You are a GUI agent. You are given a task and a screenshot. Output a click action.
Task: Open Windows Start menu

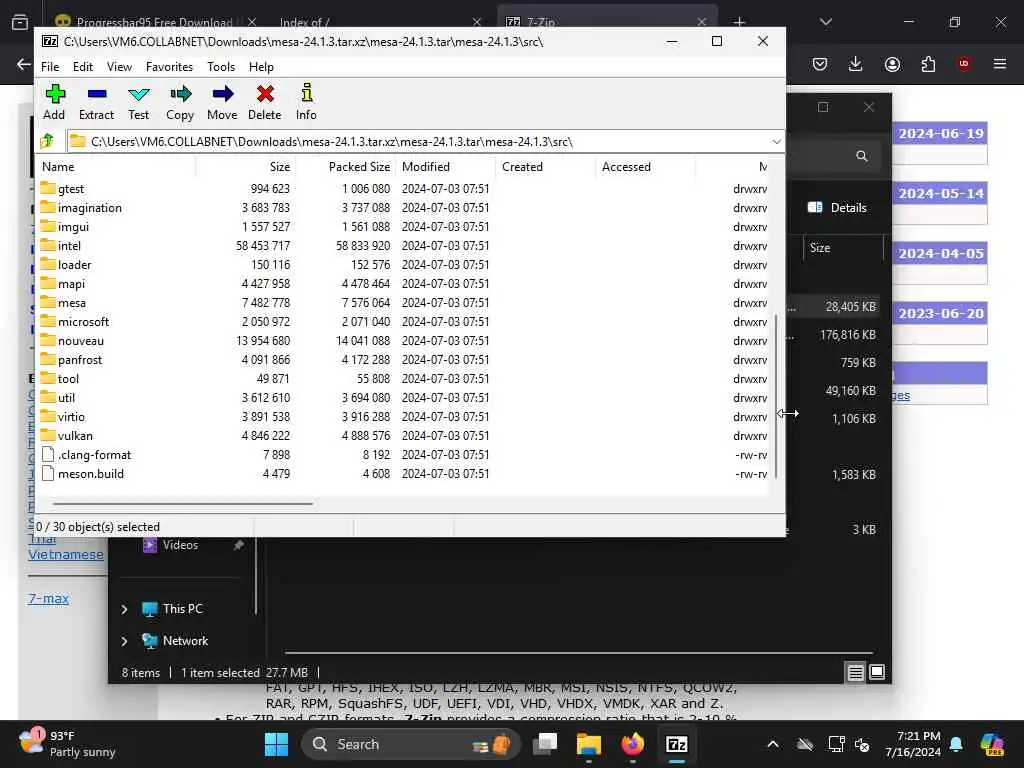click(276, 744)
